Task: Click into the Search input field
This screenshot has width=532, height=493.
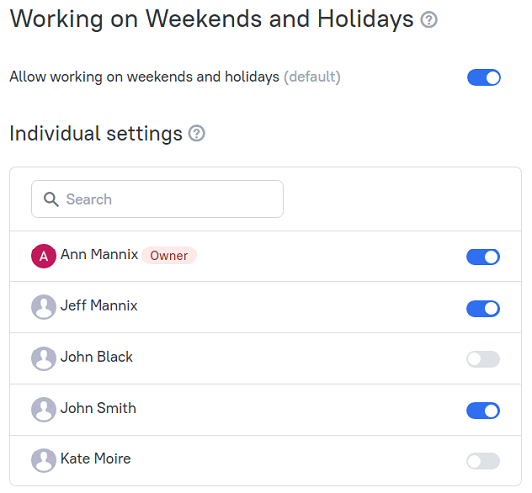Action: tap(157, 199)
